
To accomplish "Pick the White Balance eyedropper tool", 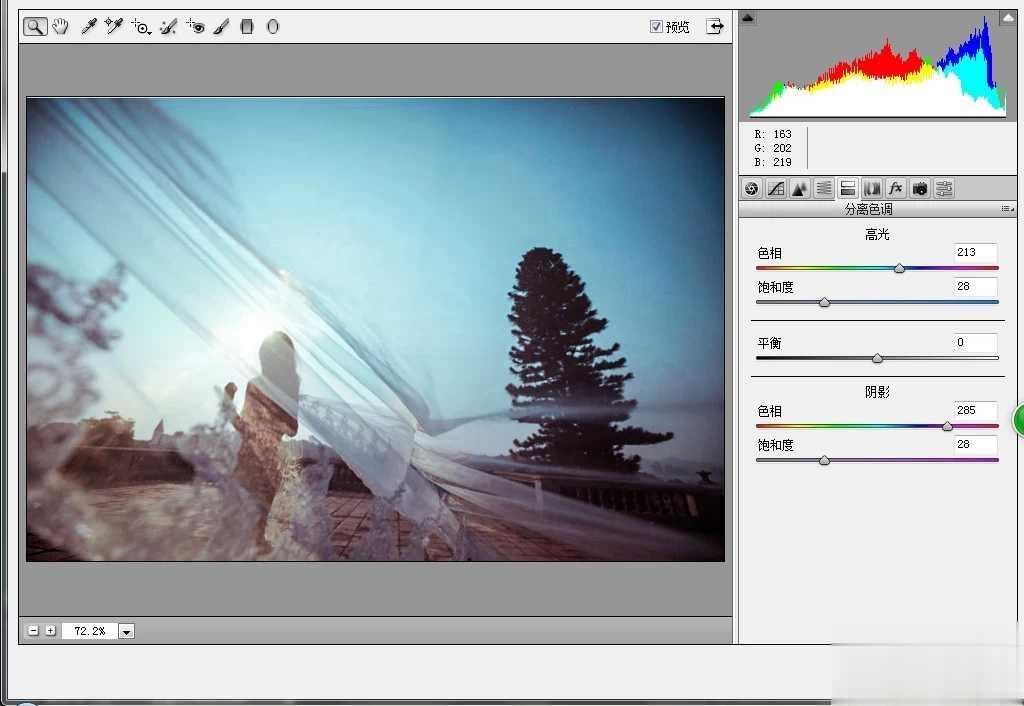I will pyautogui.click(x=89, y=27).
